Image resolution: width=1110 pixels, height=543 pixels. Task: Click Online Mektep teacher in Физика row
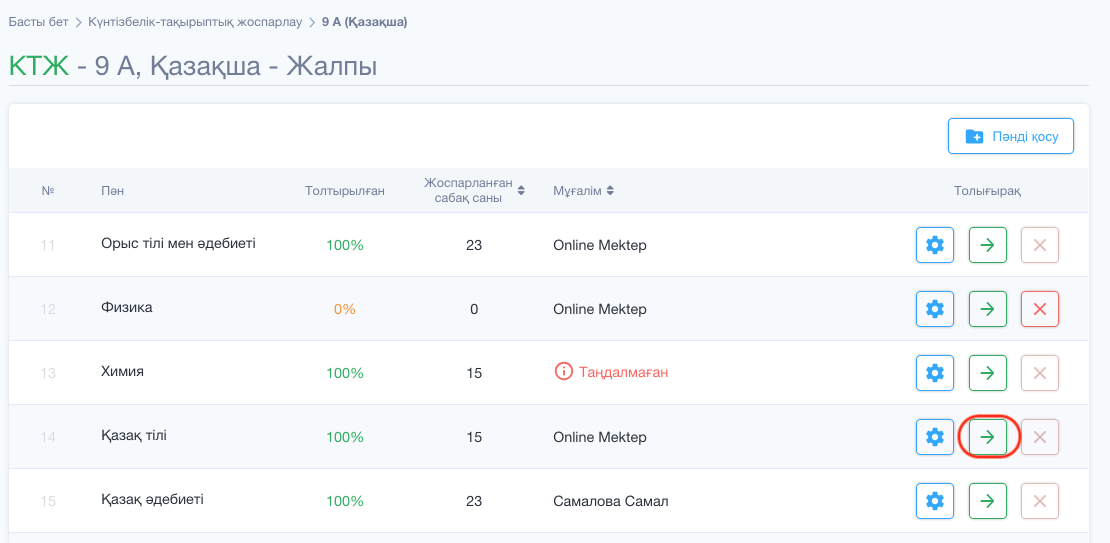(600, 309)
